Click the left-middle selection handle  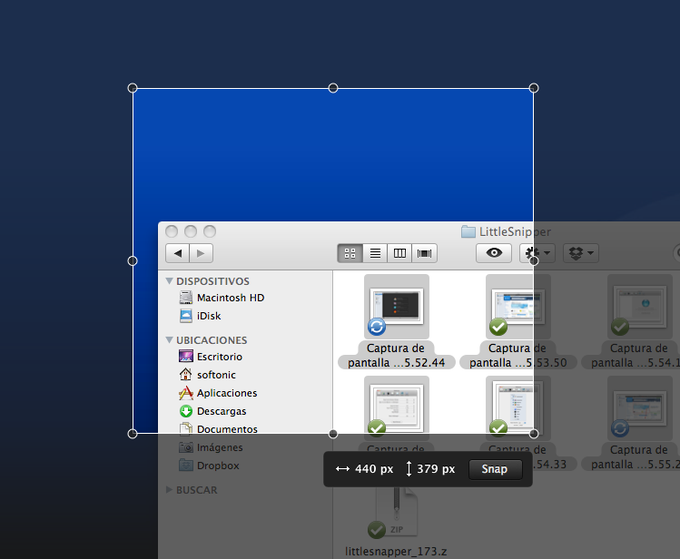tap(132, 261)
